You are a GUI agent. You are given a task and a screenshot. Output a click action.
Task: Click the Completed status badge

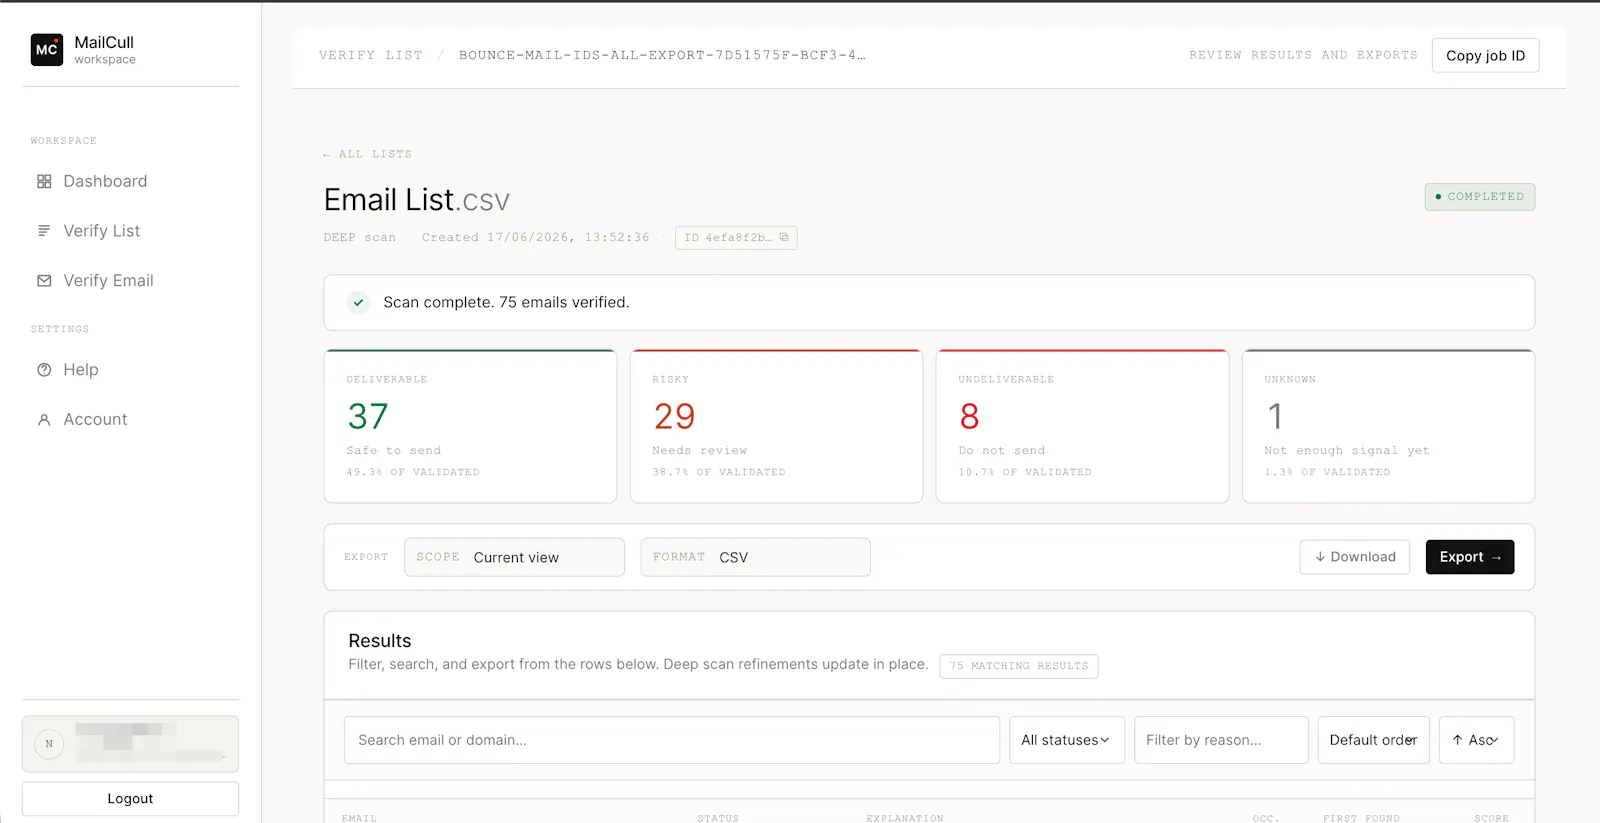[1479, 197]
